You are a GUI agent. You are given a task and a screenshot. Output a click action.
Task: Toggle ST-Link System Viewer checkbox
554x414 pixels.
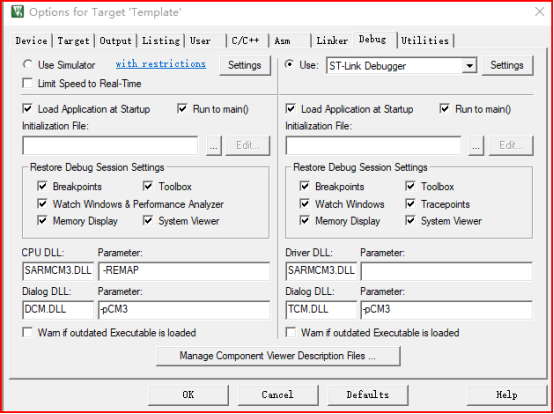(x=410, y=221)
